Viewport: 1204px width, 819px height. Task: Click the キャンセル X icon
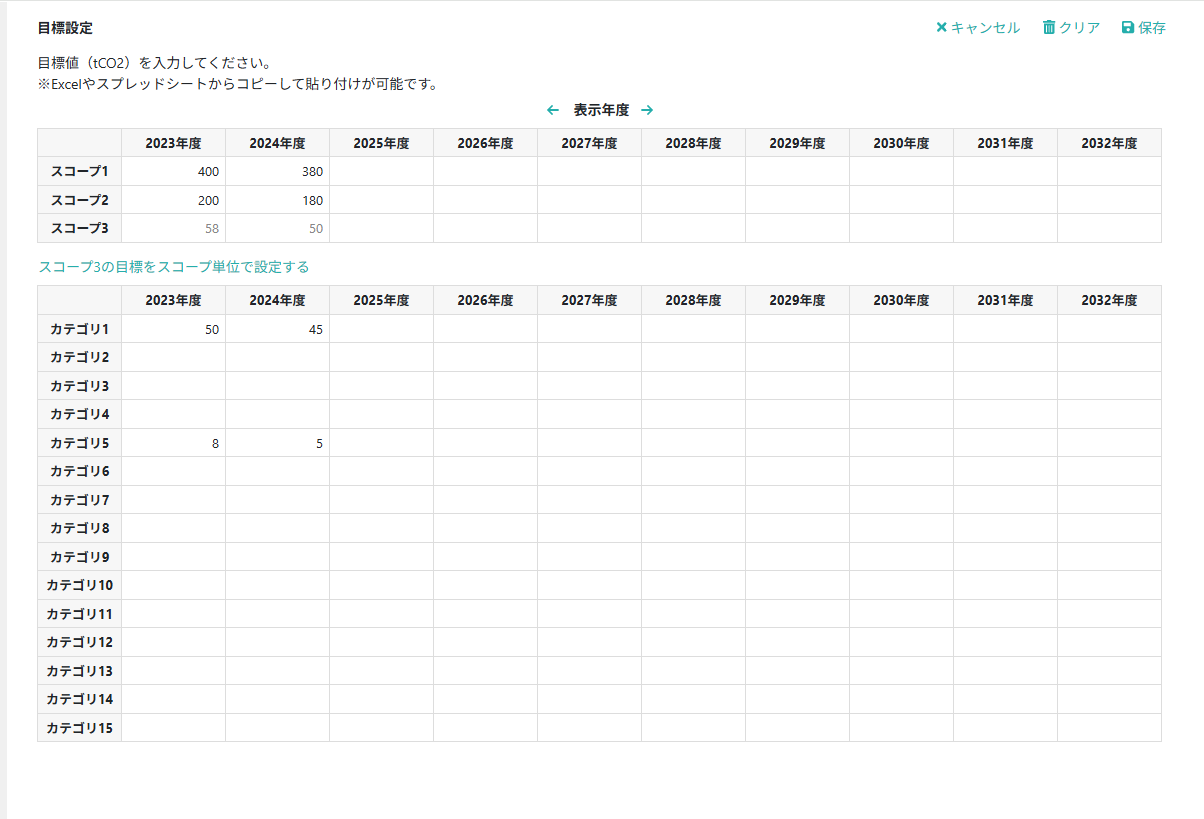click(941, 27)
